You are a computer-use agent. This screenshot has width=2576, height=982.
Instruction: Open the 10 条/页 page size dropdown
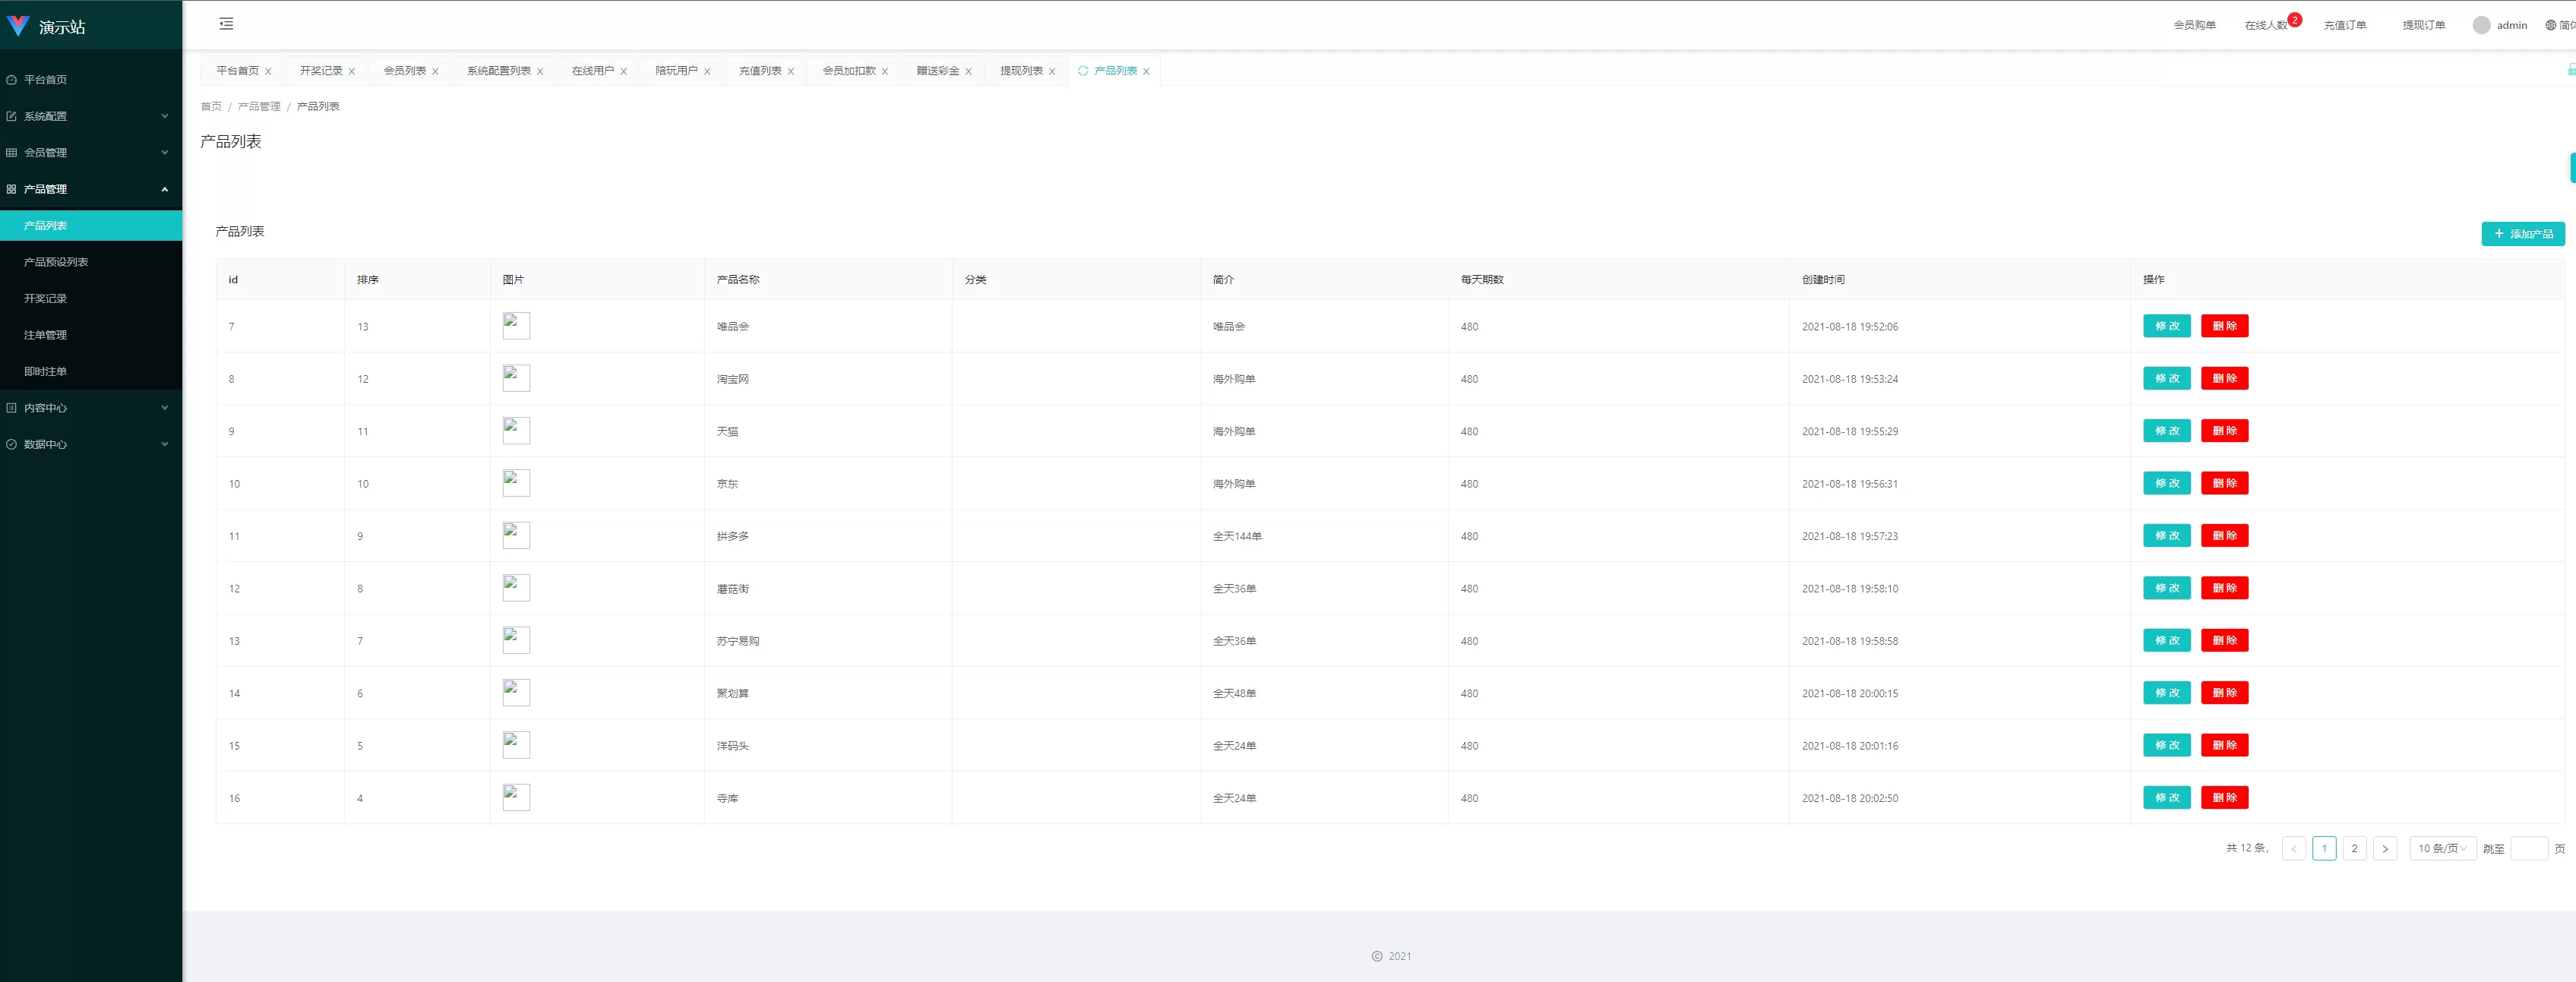pyautogui.click(x=2442, y=848)
